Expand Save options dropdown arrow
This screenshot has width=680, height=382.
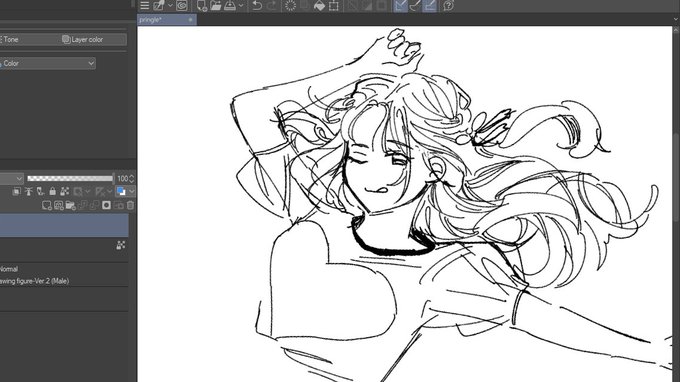coord(241,6)
